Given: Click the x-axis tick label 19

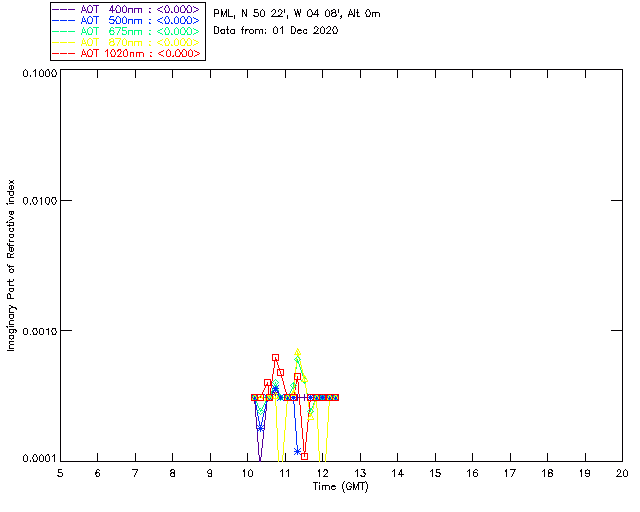Looking at the screenshot, I should coord(585,473).
